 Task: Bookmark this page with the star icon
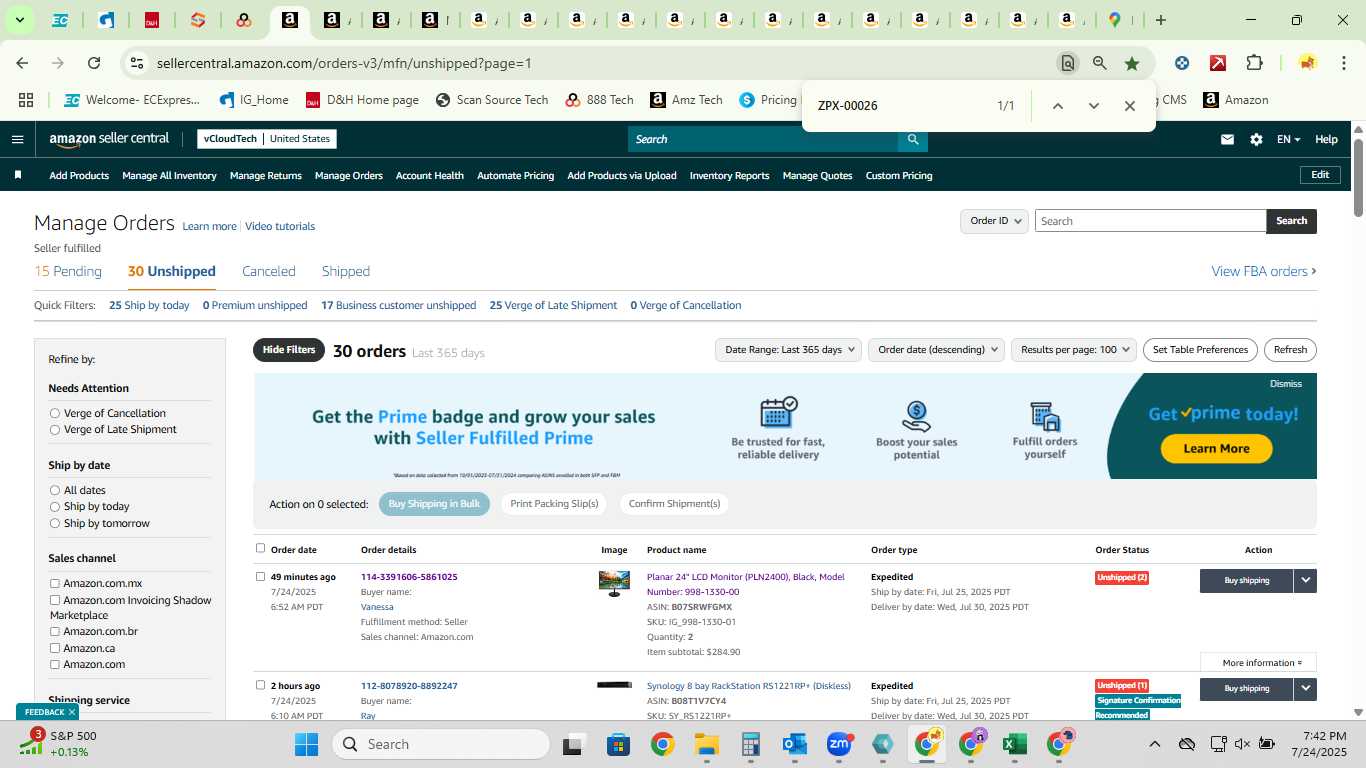[1132, 63]
